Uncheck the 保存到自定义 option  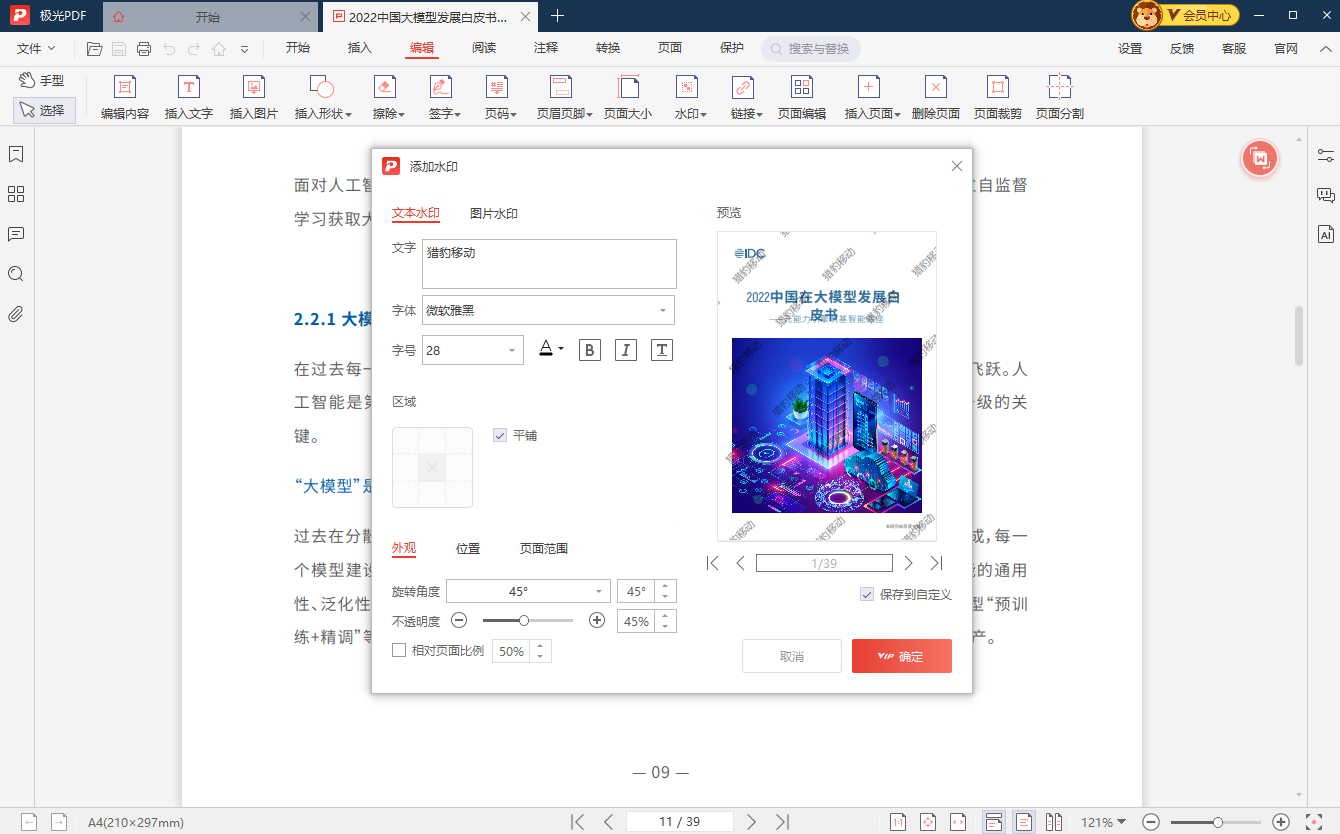tap(865, 594)
